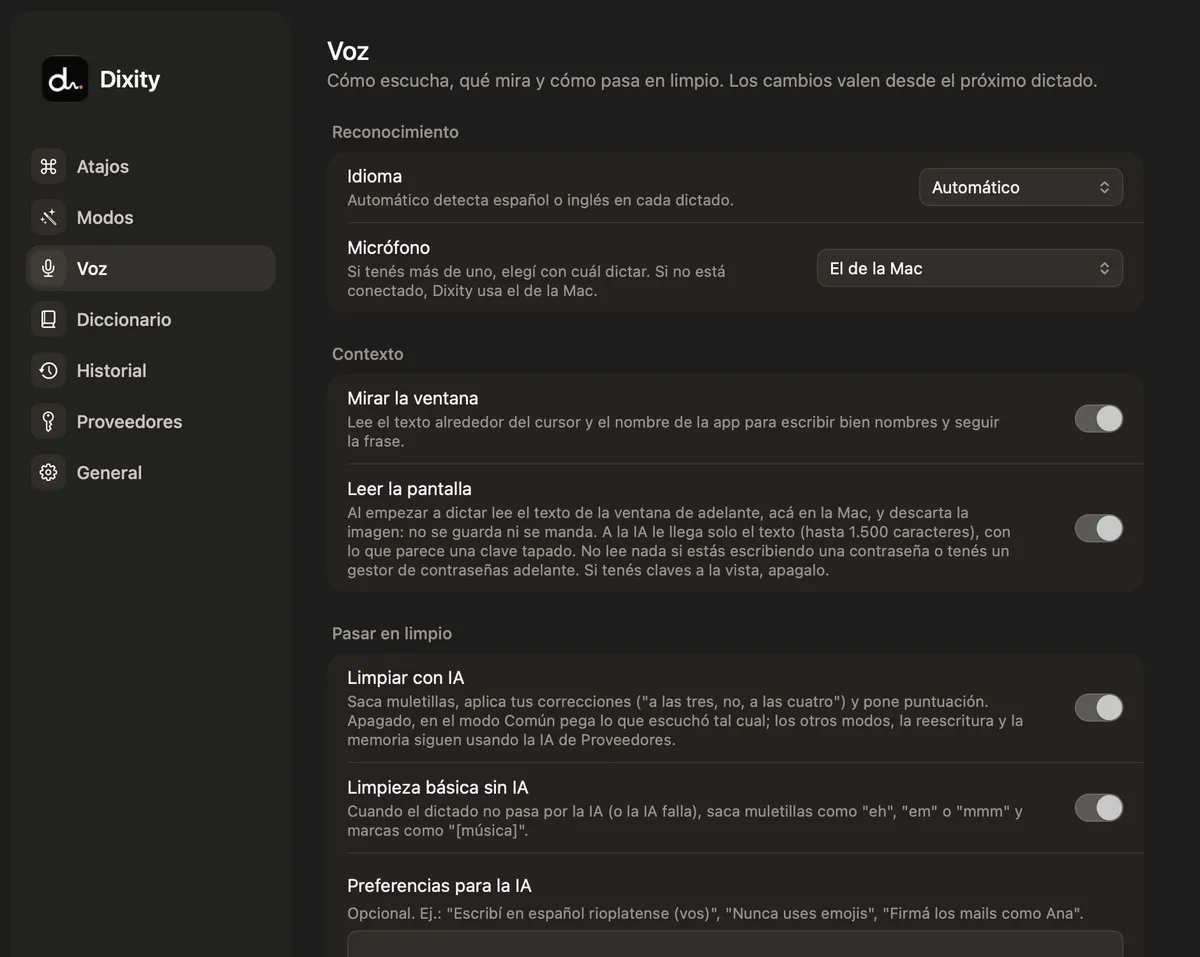The image size is (1200, 957).
Task: Click the Reconocimiento section header
Action: pyautogui.click(x=395, y=132)
